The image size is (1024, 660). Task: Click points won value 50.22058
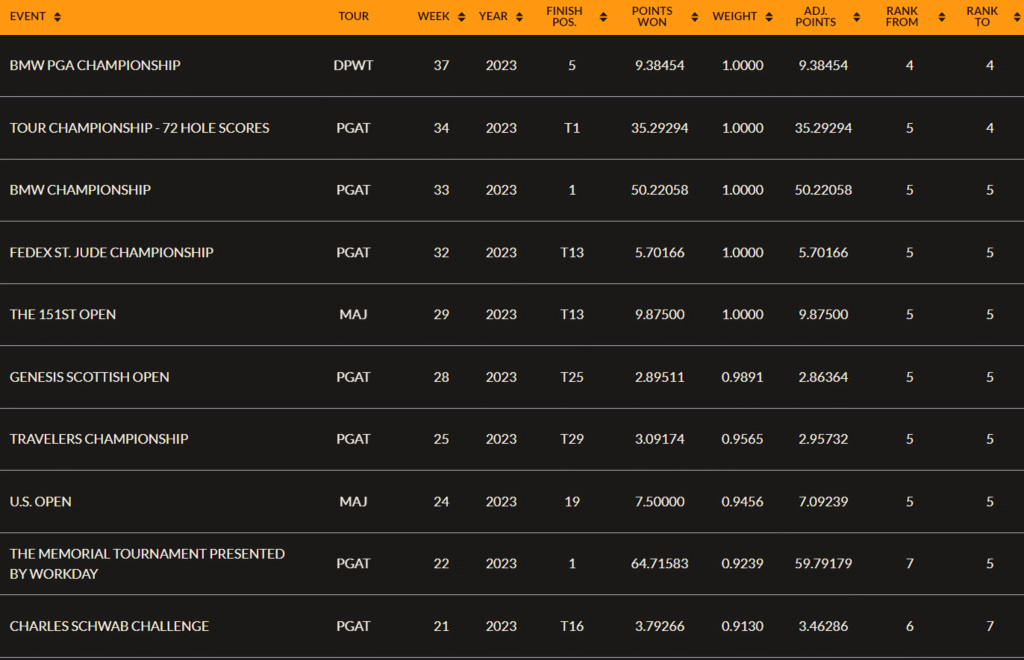pyautogui.click(x=660, y=190)
